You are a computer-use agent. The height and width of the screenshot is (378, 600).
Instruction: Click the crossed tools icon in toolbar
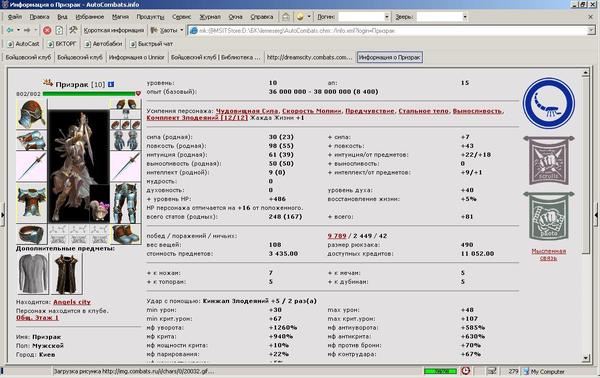click(x=73, y=30)
